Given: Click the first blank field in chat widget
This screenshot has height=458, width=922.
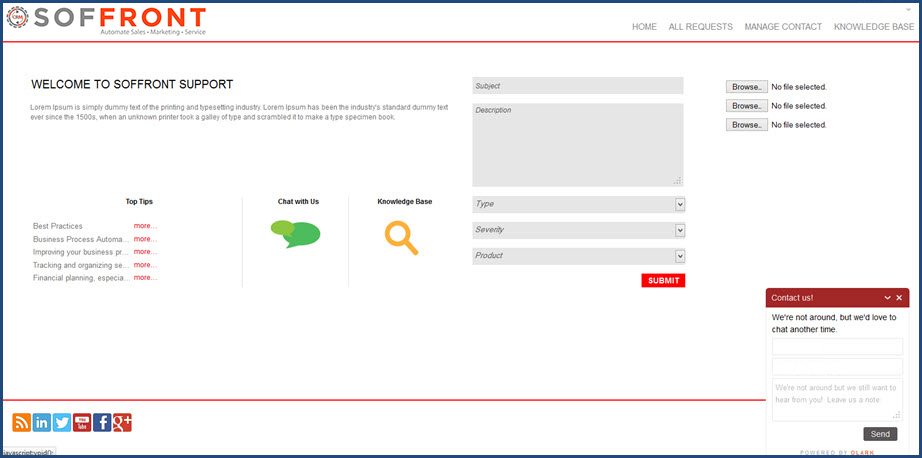Looking at the screenshot, I should pos(837,347).
